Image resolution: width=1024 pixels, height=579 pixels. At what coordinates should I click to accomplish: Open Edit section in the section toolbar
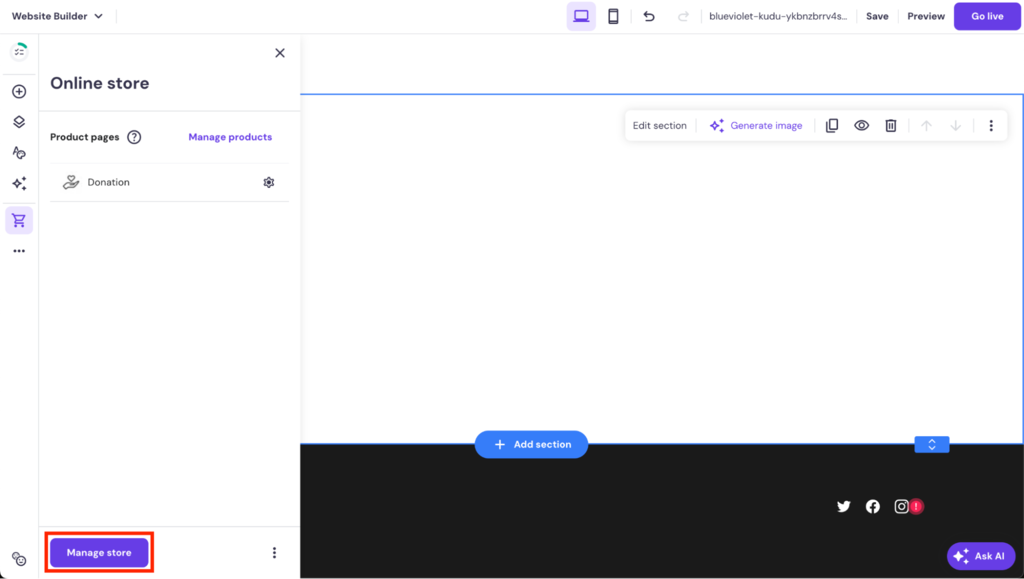660,125
